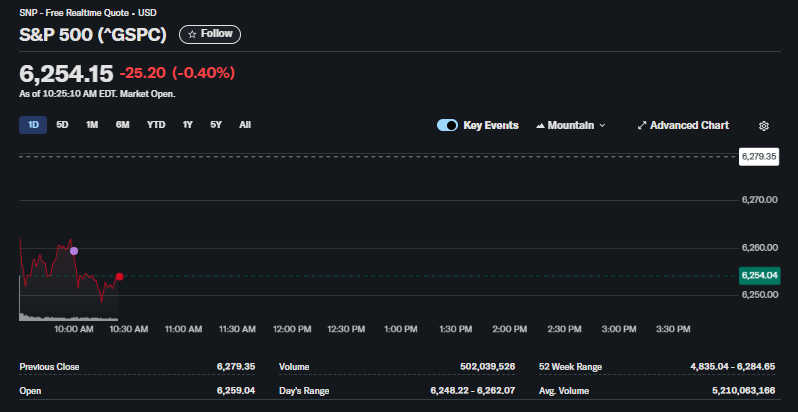Click the Open value 6,259.04
This screenshot has height=412, width=798.
pyautogui.click(x=236, y=391)
